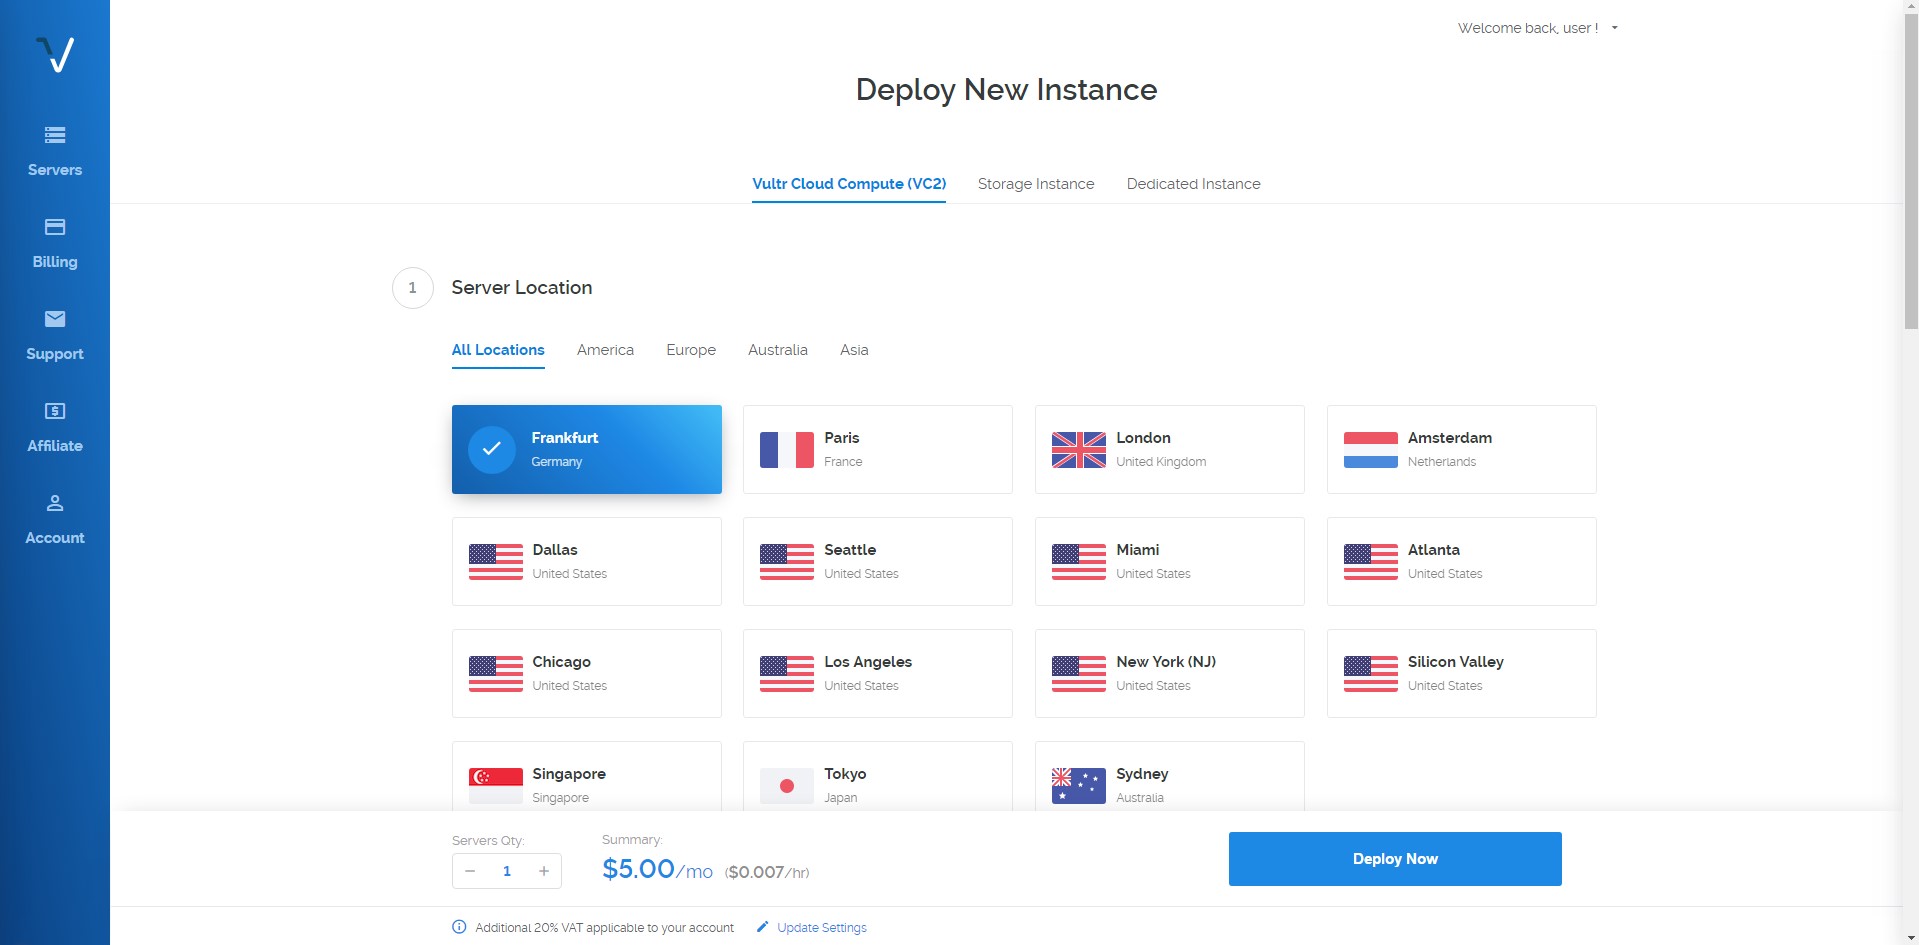Switch to the Storage Instance tab
The image size is (1919, 945).
tap(1036, 184)
